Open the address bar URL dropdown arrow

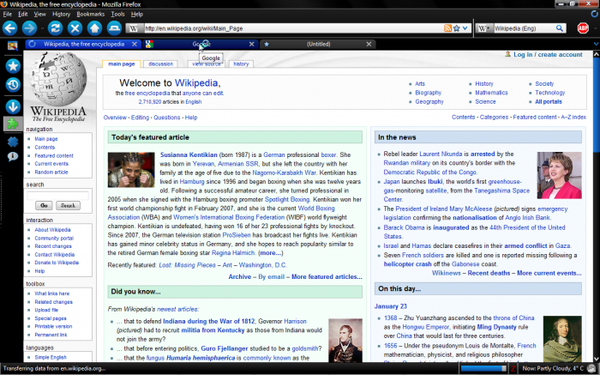click(x=465, y=28)
